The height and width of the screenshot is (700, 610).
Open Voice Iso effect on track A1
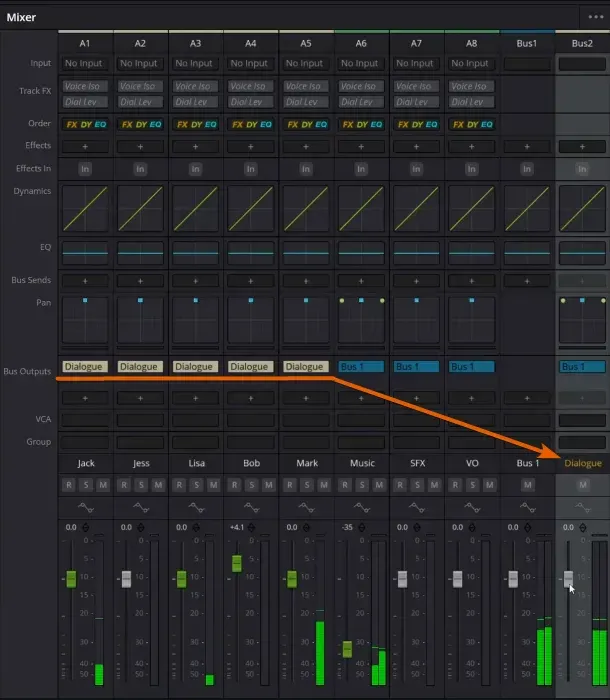(x=85, y=86)
